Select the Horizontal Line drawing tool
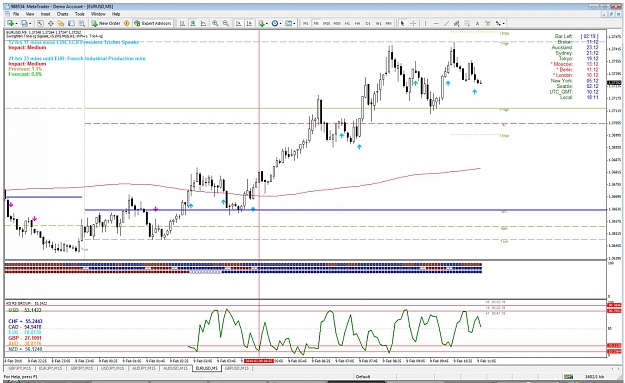 coord(436,24)
